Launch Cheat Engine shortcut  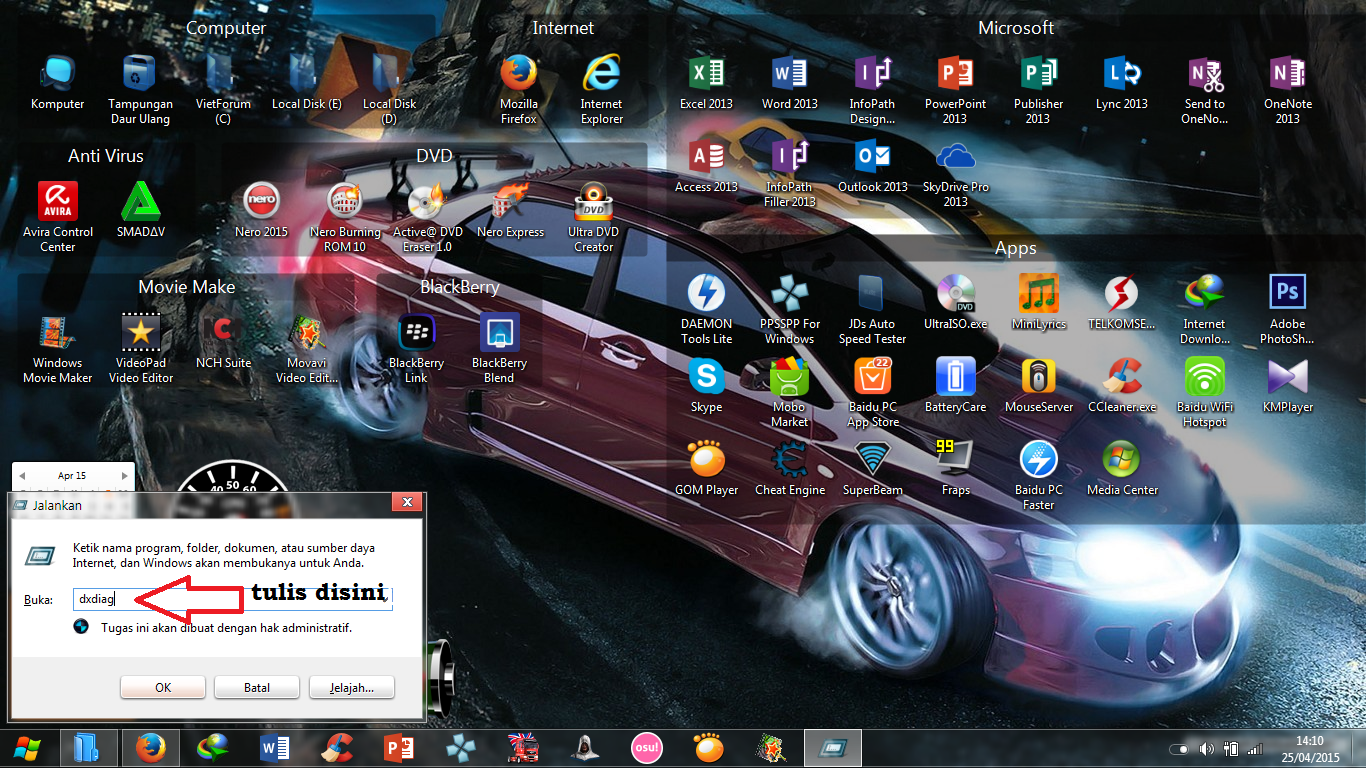790,468
